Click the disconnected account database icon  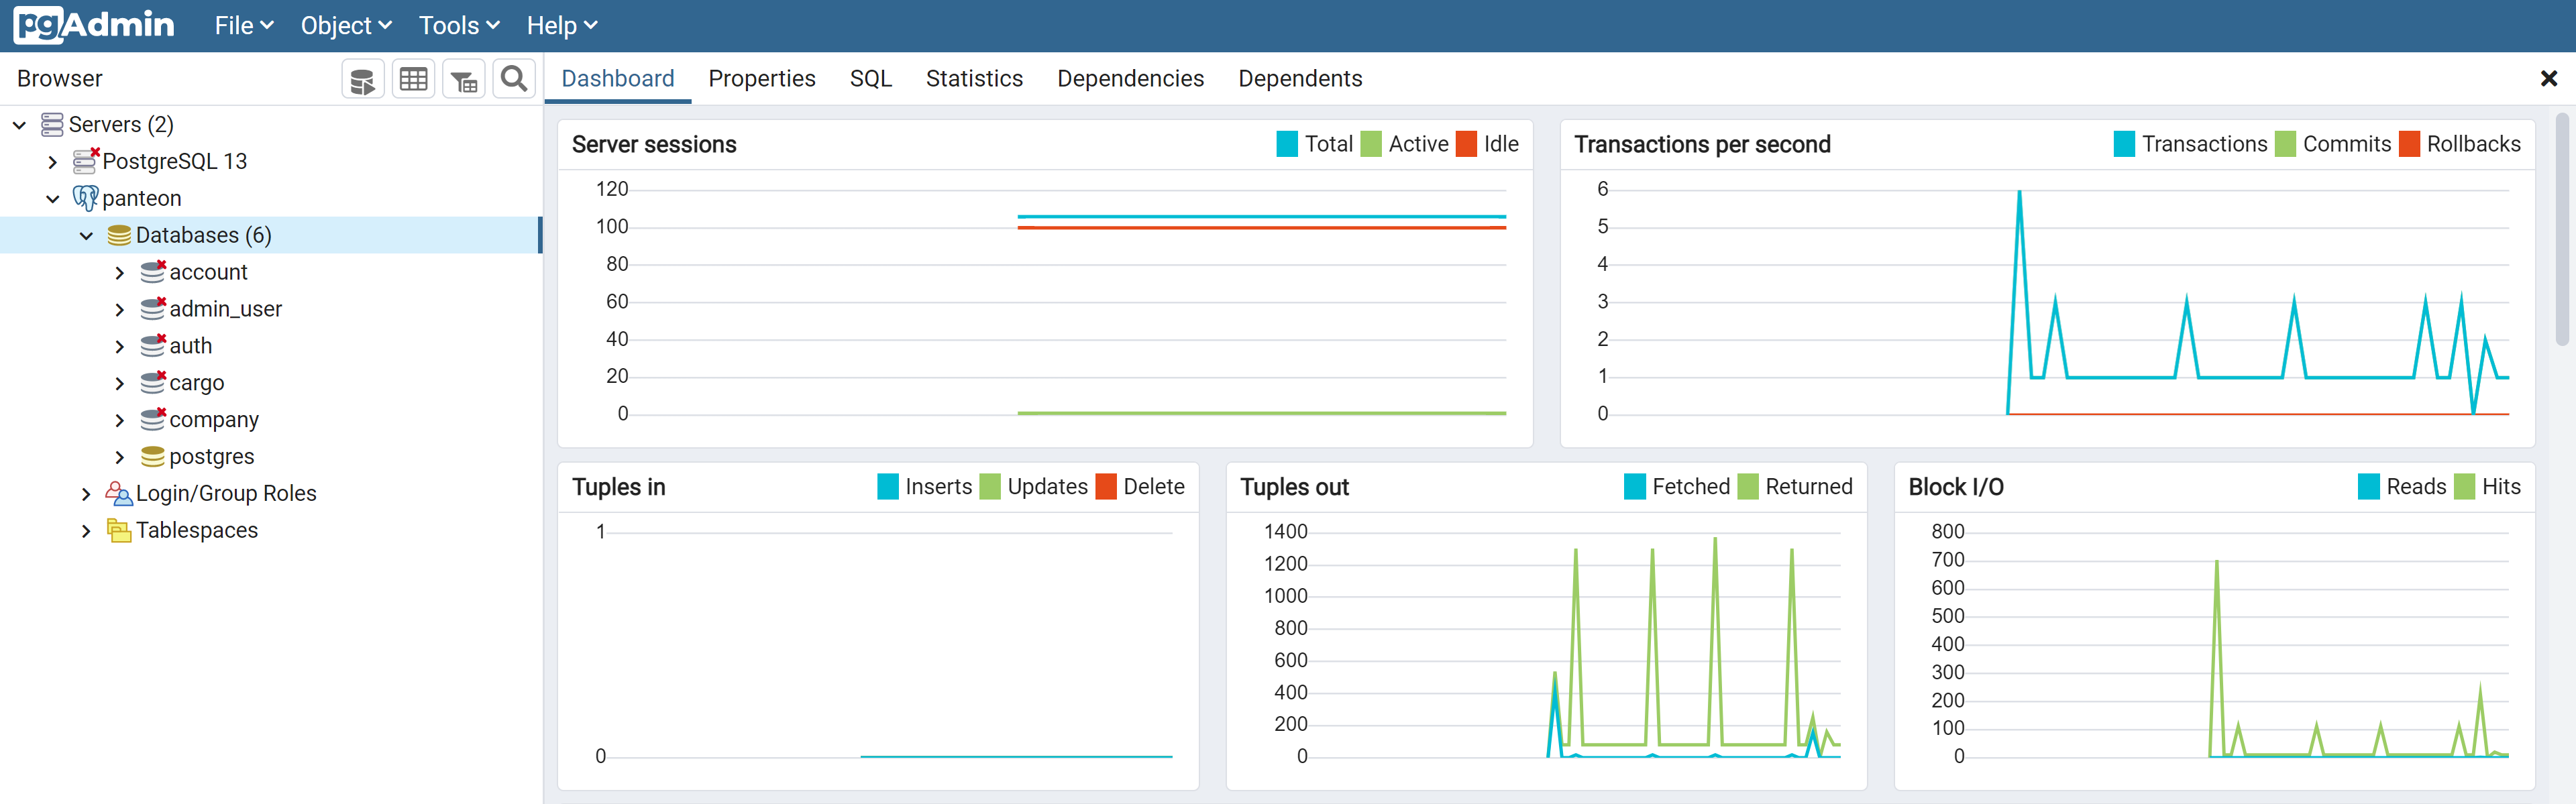[152, 272]
